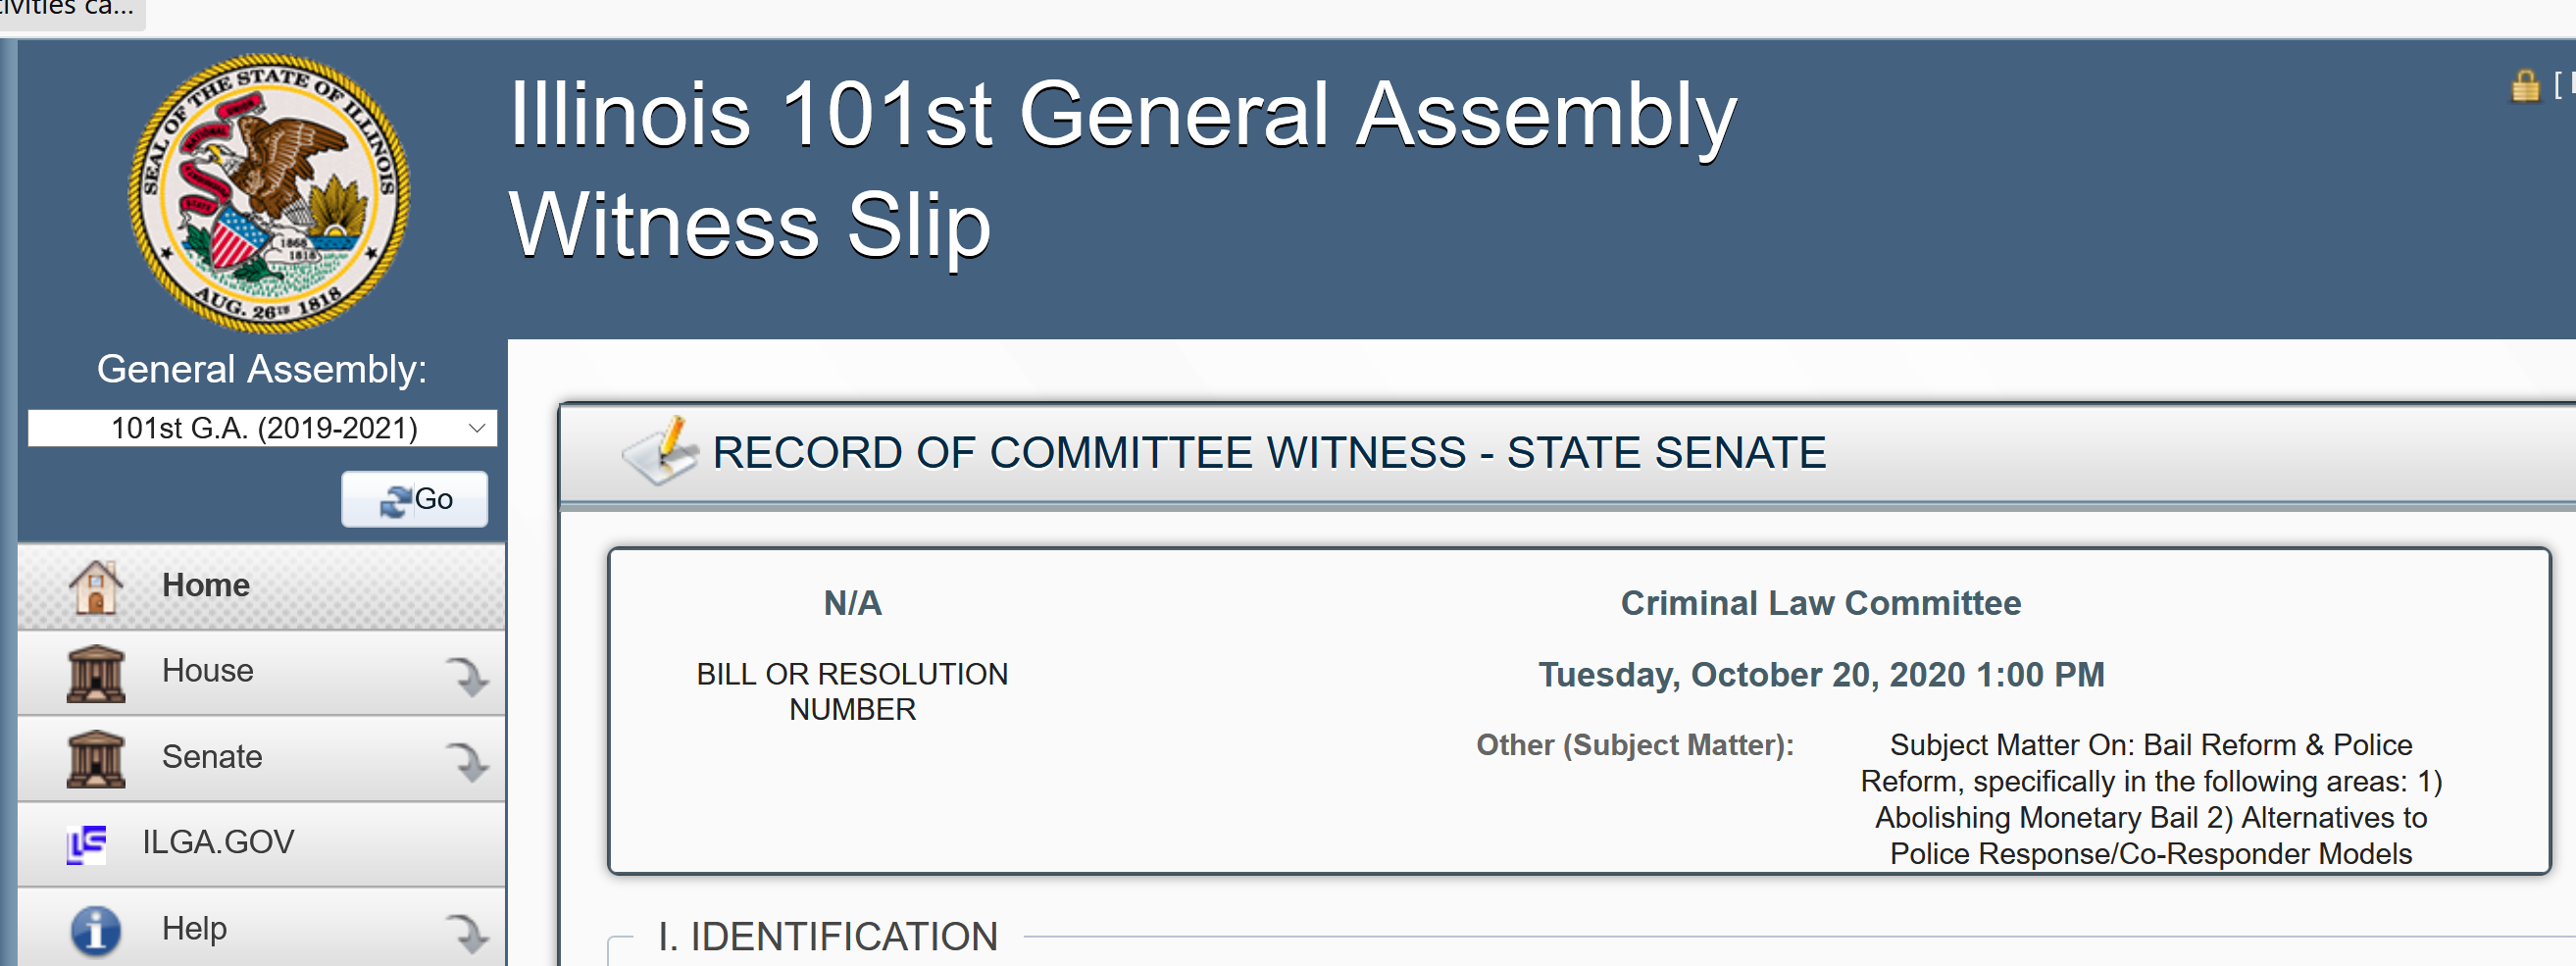Click the State of Illinois seal
The width and height of the screenshot is (2576, 966).
pos(269,192)
